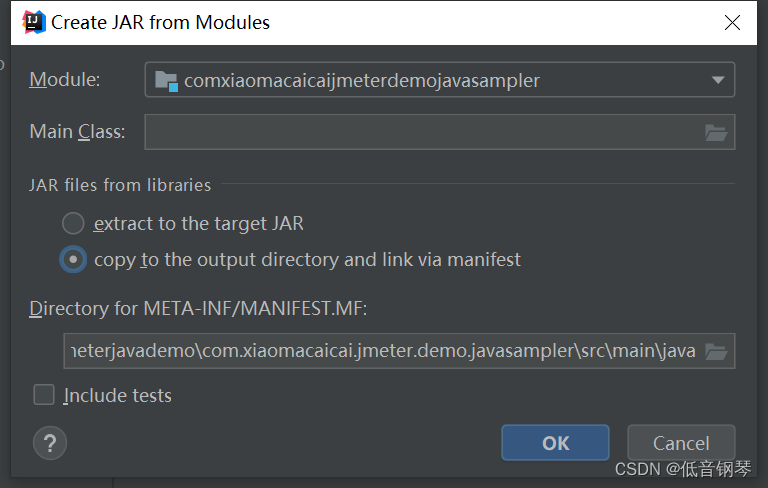Expand the Module dropdown arrow
The width and height of the screenshot is (768, 488).
[718, 80]
